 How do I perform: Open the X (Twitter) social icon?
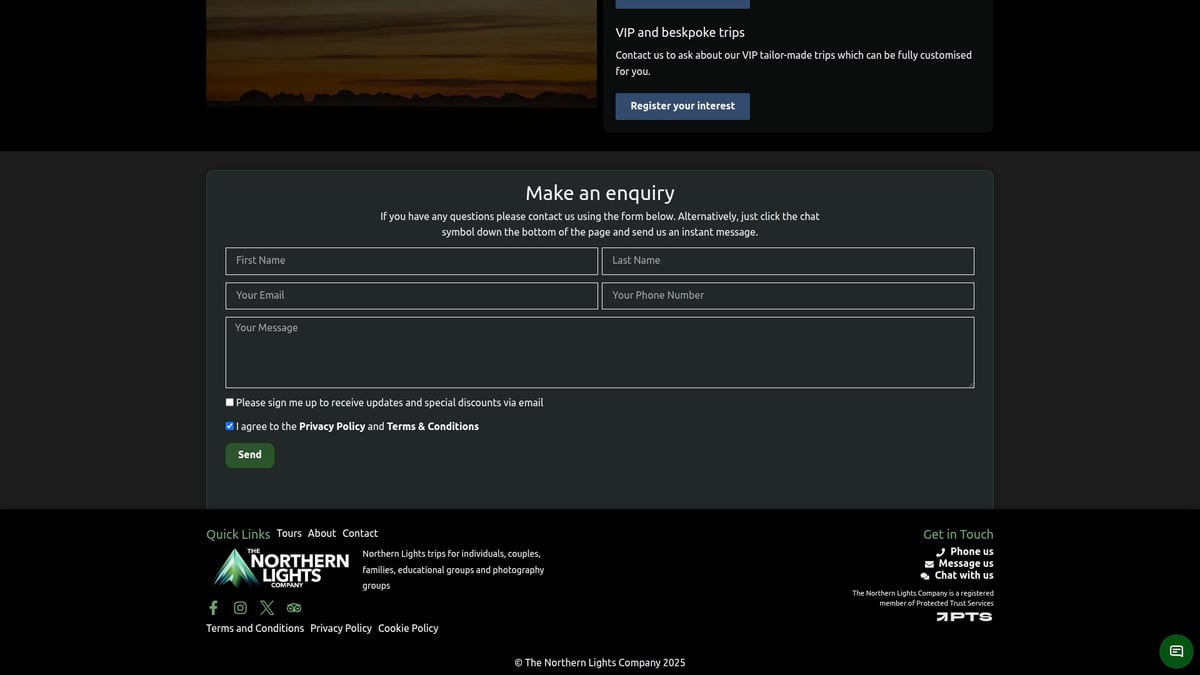[x=267, y=608]
